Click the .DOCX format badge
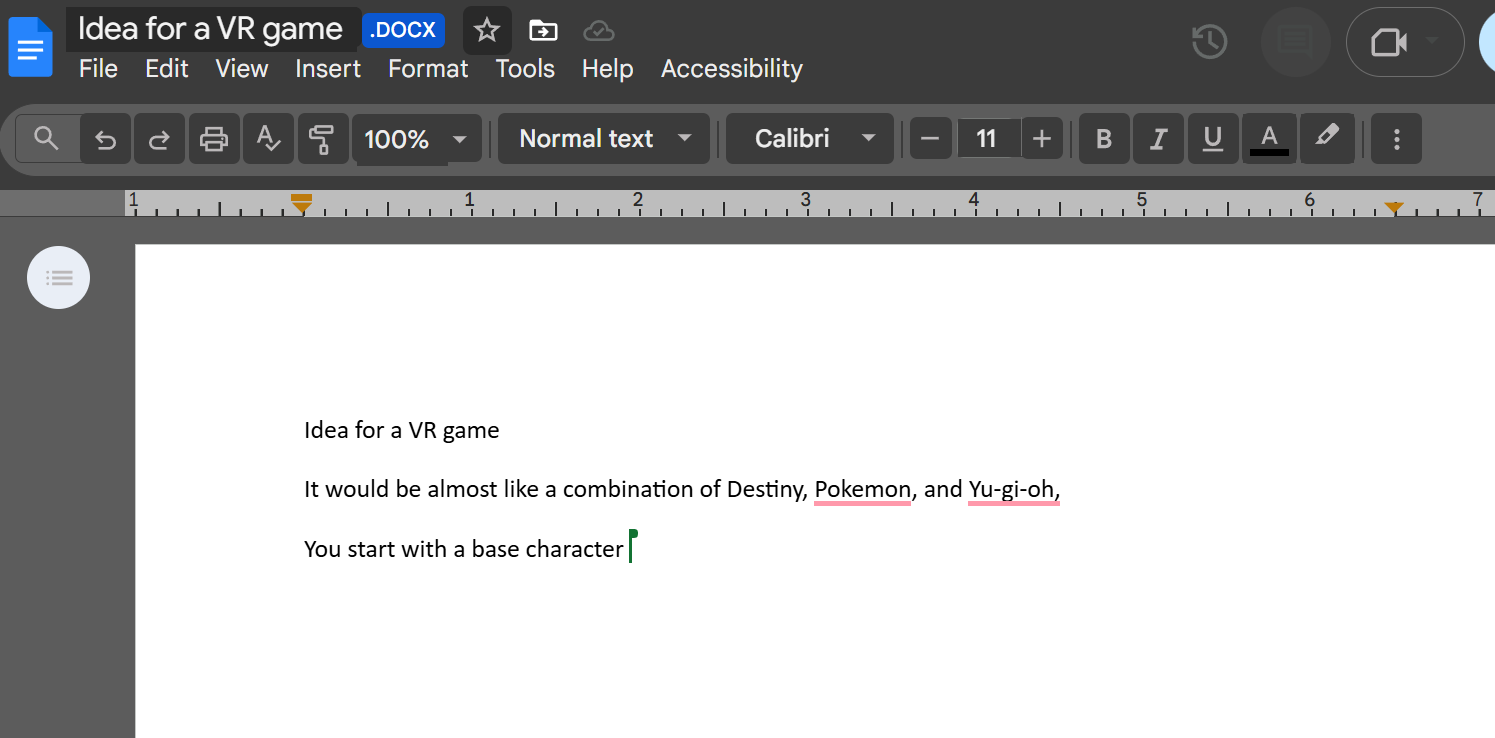The image size is (1495, 738). 403,30
